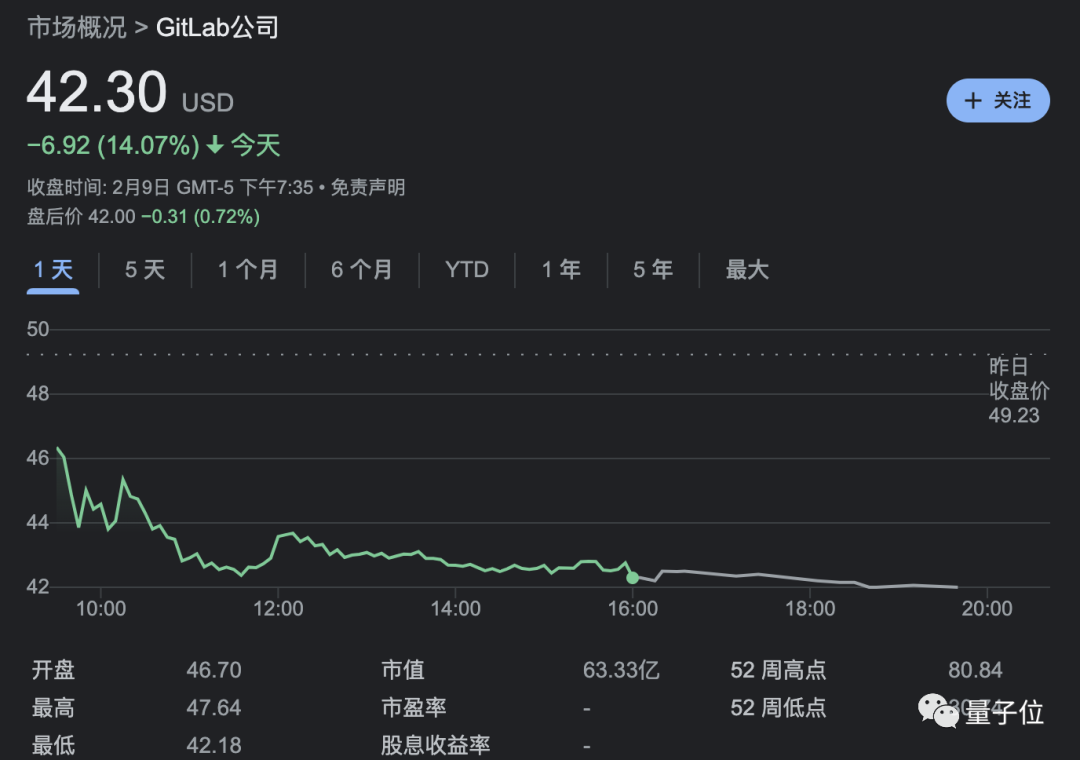Click the GitLab公司 breadcrumb title
This screenshot has height=760, width=1080.
pyautogui.click(x=216, y=29)
